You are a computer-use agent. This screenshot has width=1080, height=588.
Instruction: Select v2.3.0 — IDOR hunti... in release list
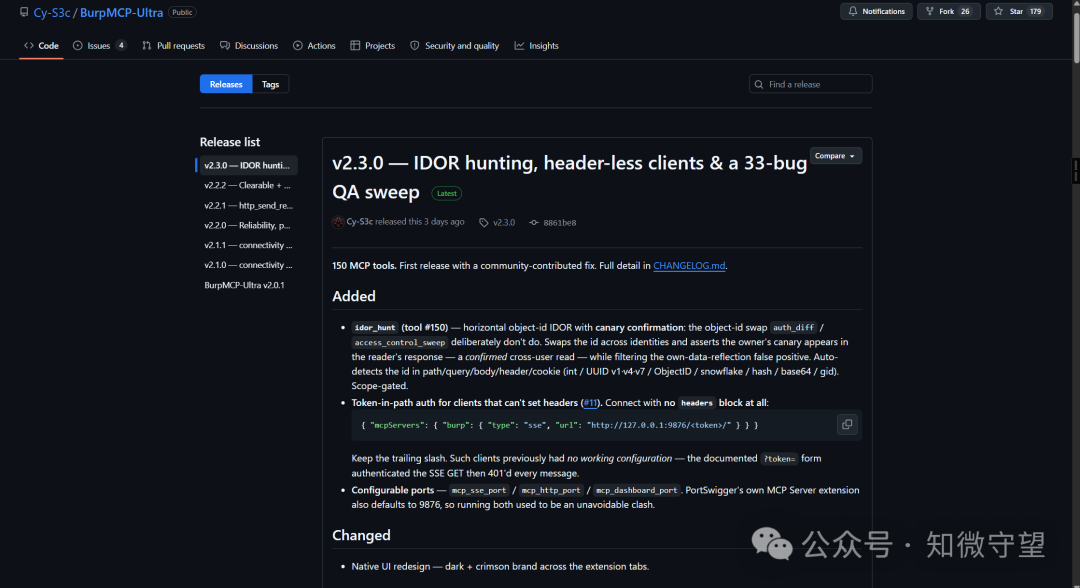pos(247,165)
